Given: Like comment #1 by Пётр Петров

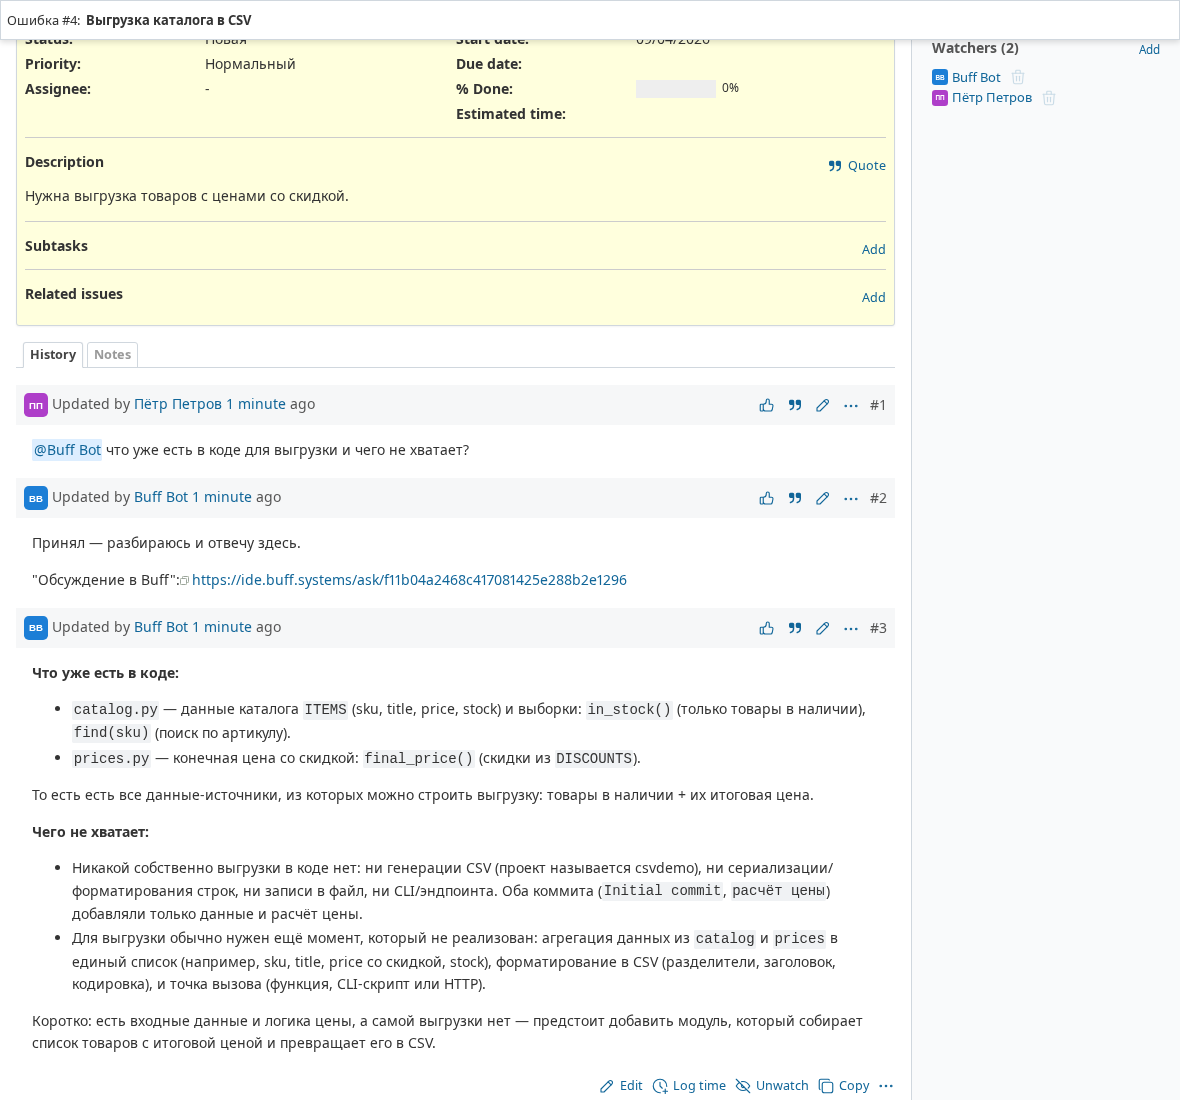Looking at the screenshot, I should coord(766,406).
